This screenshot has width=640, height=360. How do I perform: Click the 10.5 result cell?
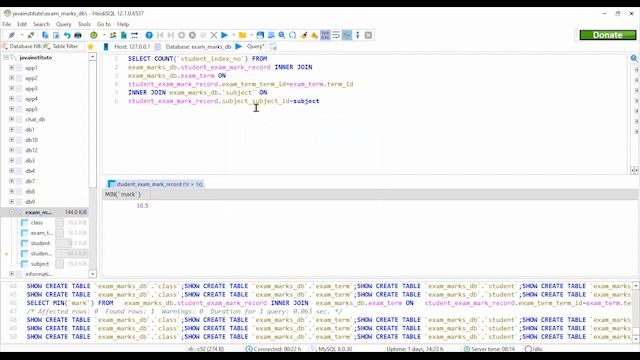click(x=126, y=205)
